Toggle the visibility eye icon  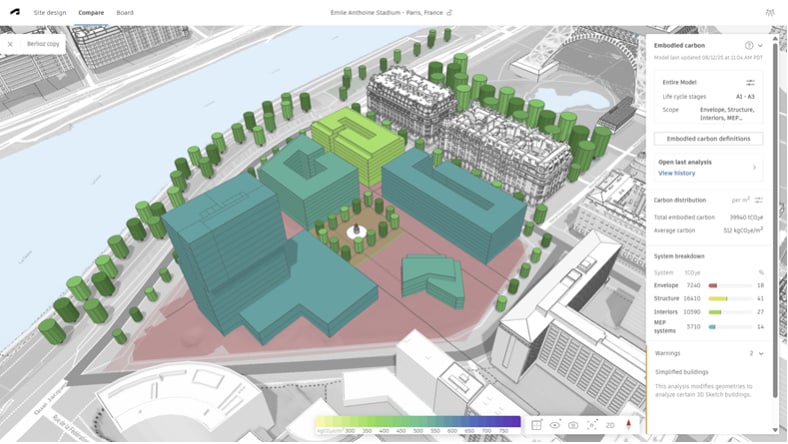(555, 425)
